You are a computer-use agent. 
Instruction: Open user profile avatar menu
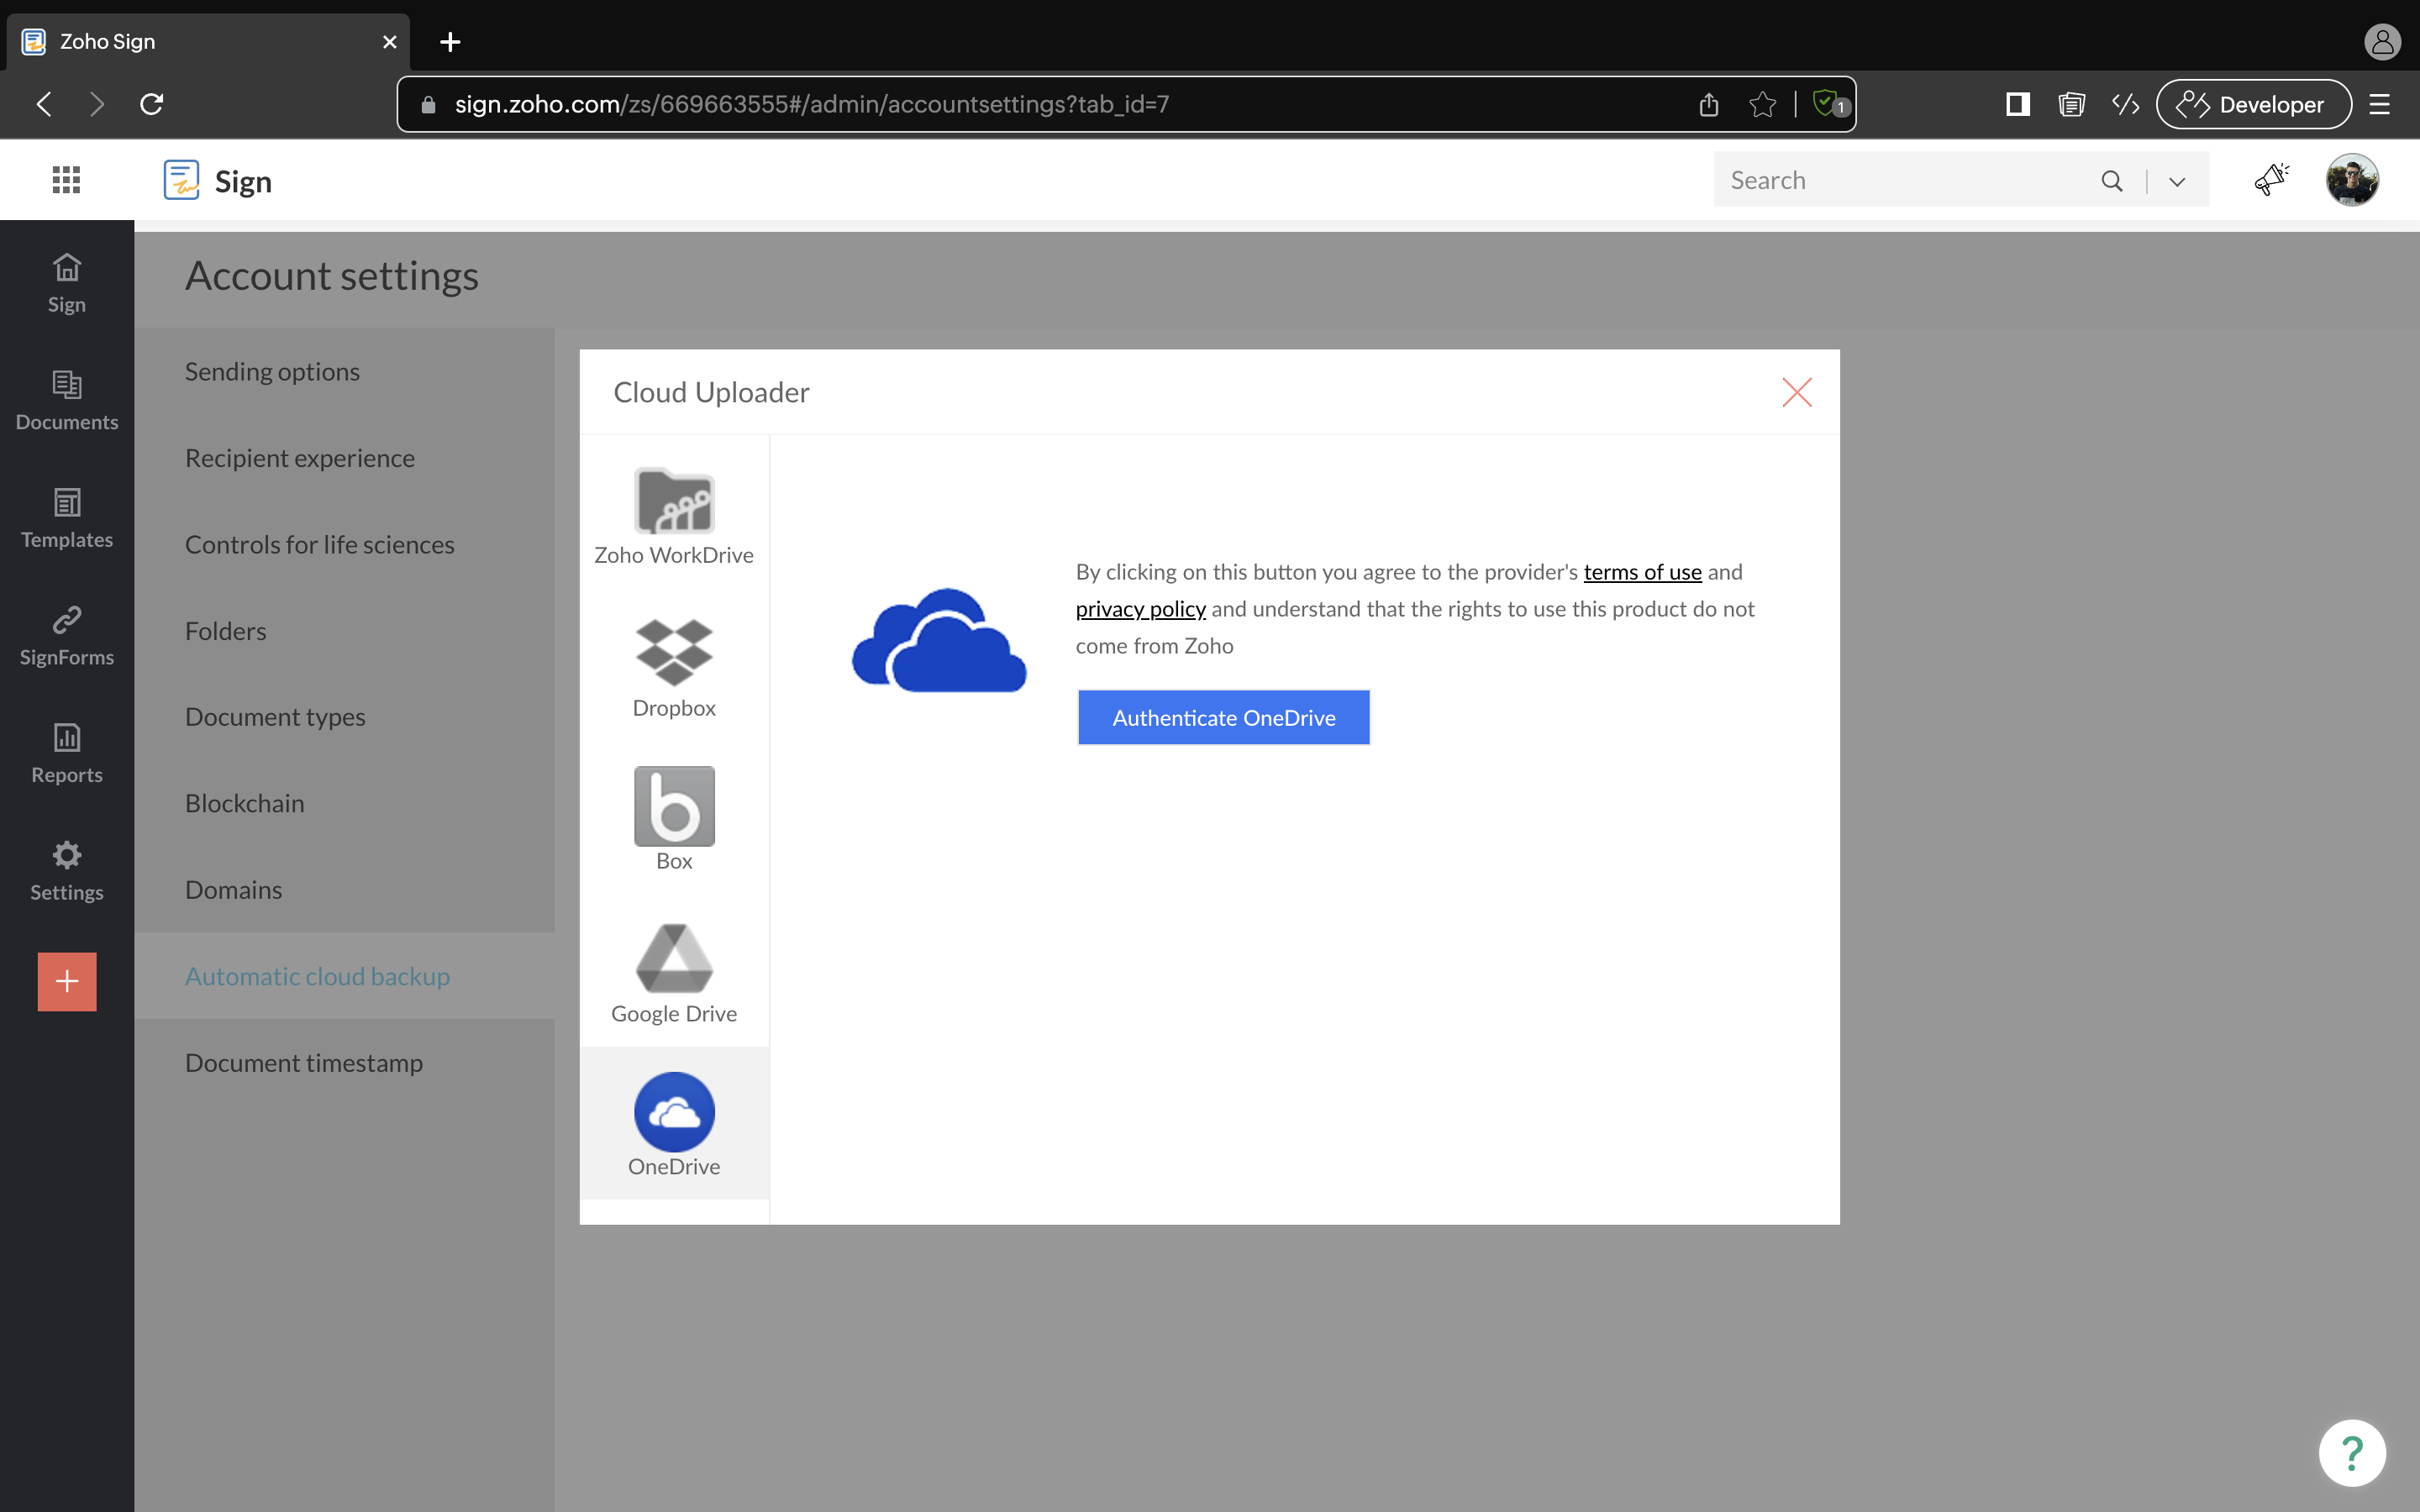[2351, 180]
